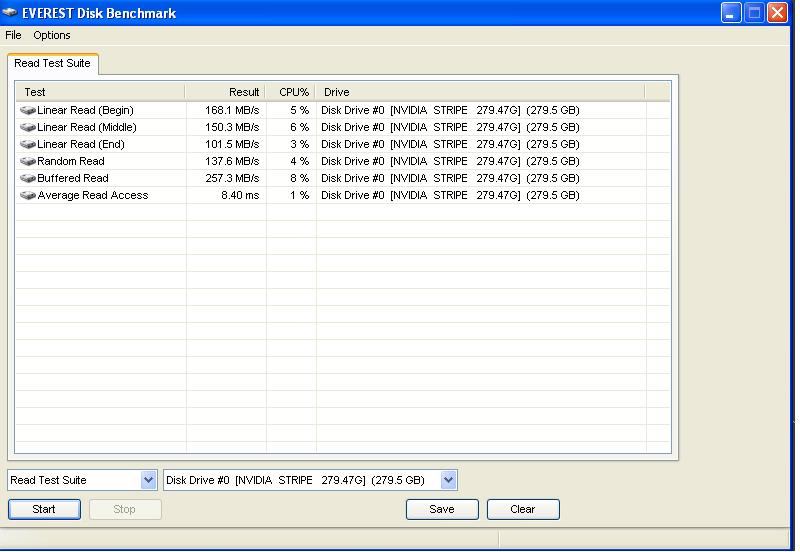Click the 3 % CPU value
800x552 pixels.
(x=299, y=144)
